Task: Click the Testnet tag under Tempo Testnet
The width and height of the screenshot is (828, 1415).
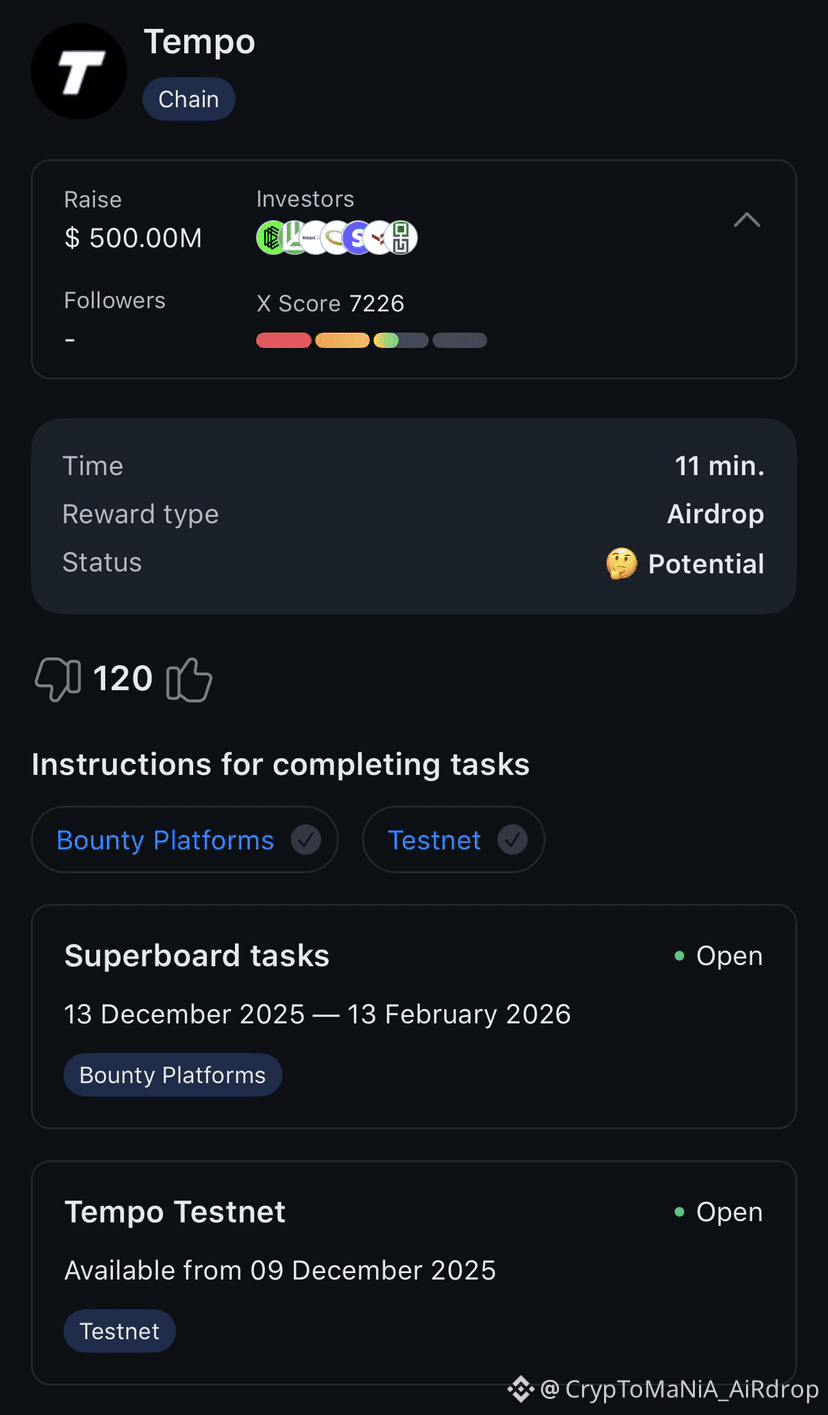Action: [x=120, y=1331]
